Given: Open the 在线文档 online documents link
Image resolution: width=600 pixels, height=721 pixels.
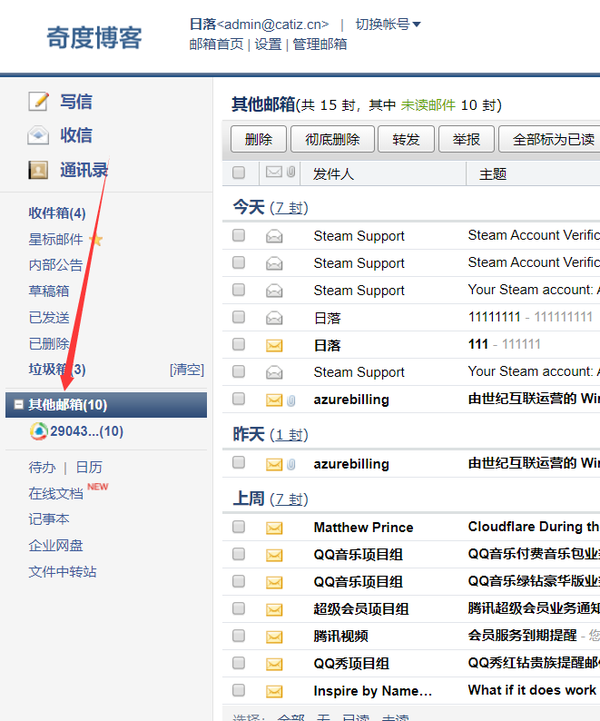Looking at the screenshot, I should coord(56,494).
